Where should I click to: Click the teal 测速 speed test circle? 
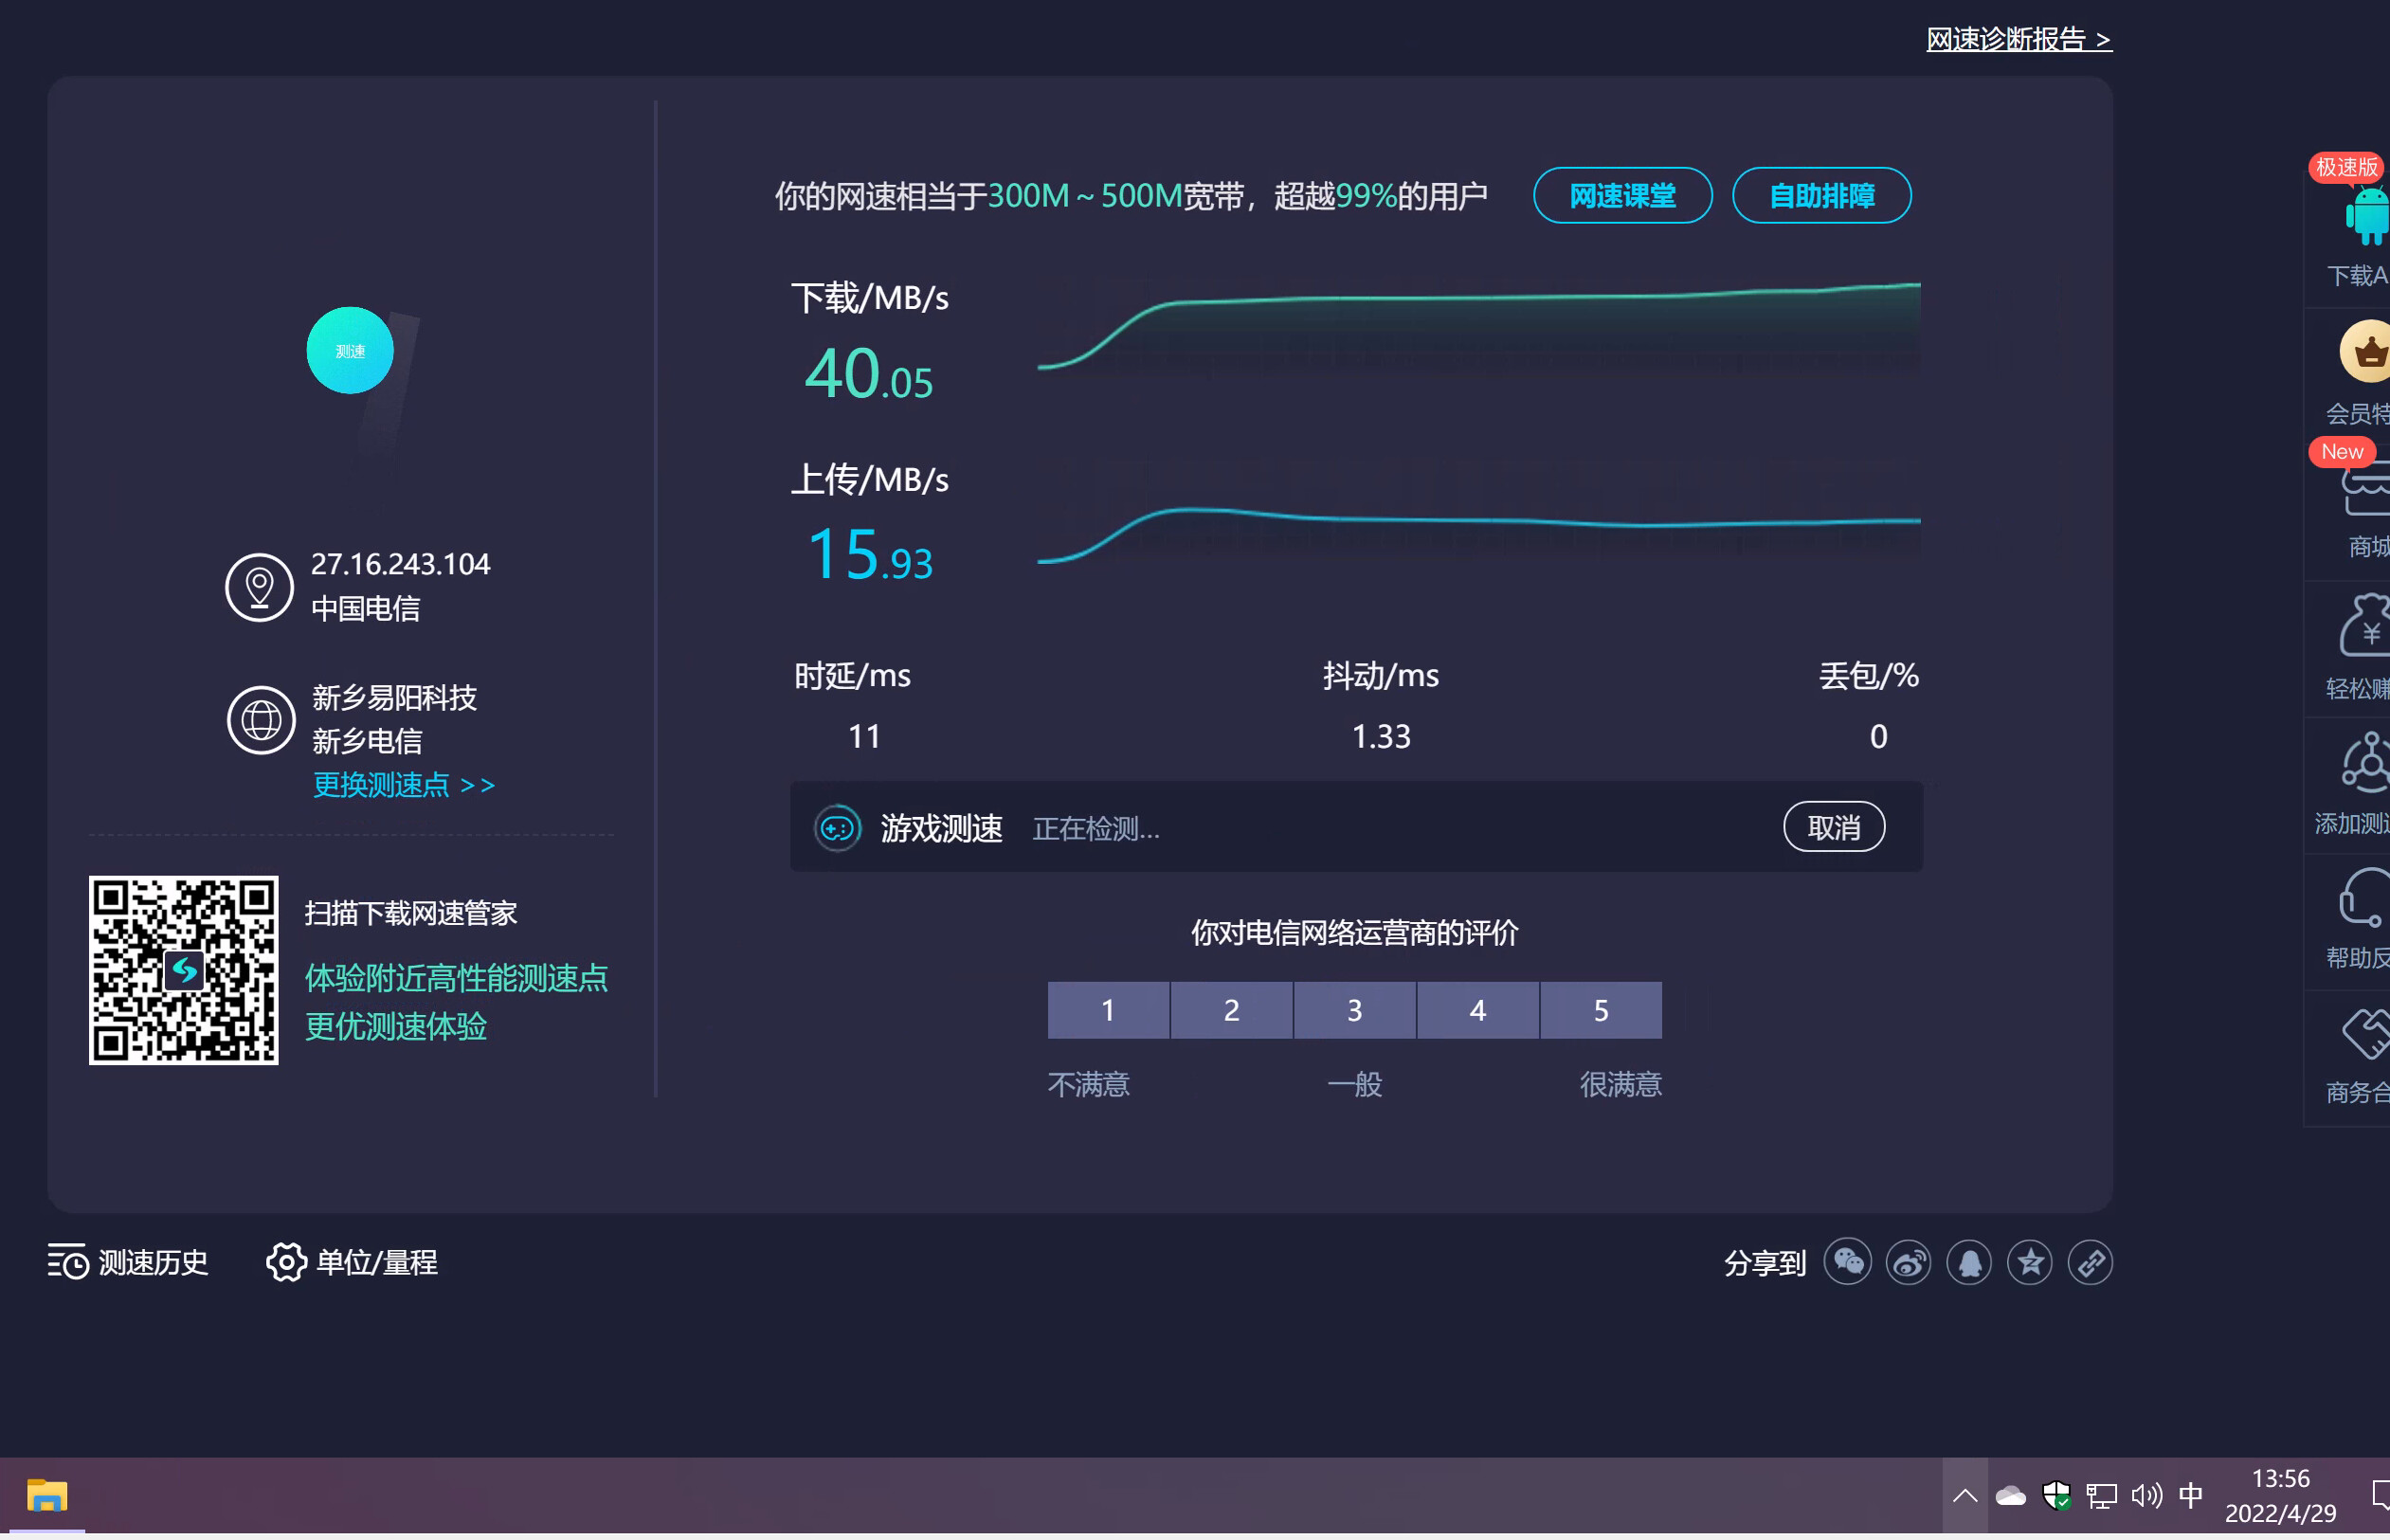pos(350,351)
